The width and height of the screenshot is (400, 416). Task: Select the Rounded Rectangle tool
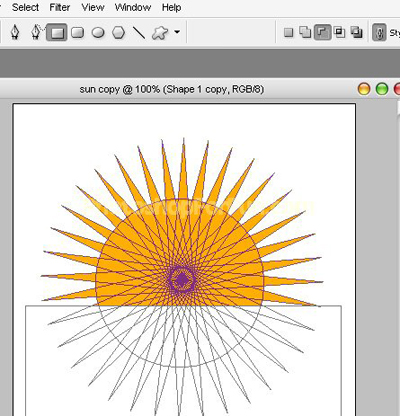tap(77, 32)
